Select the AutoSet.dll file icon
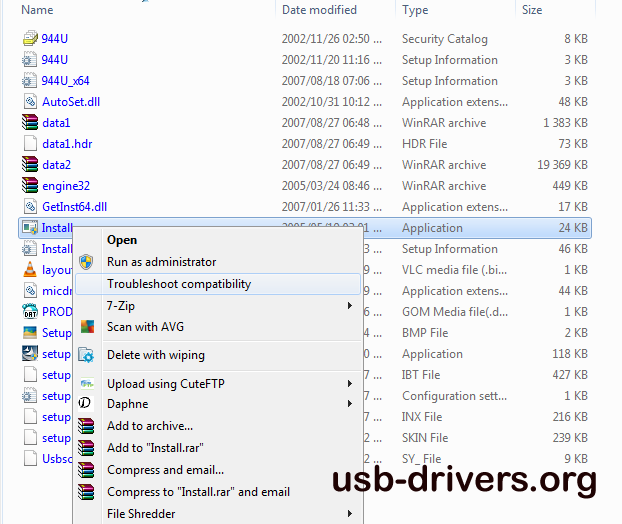The image size is (622, 524). tap(30, 102)
